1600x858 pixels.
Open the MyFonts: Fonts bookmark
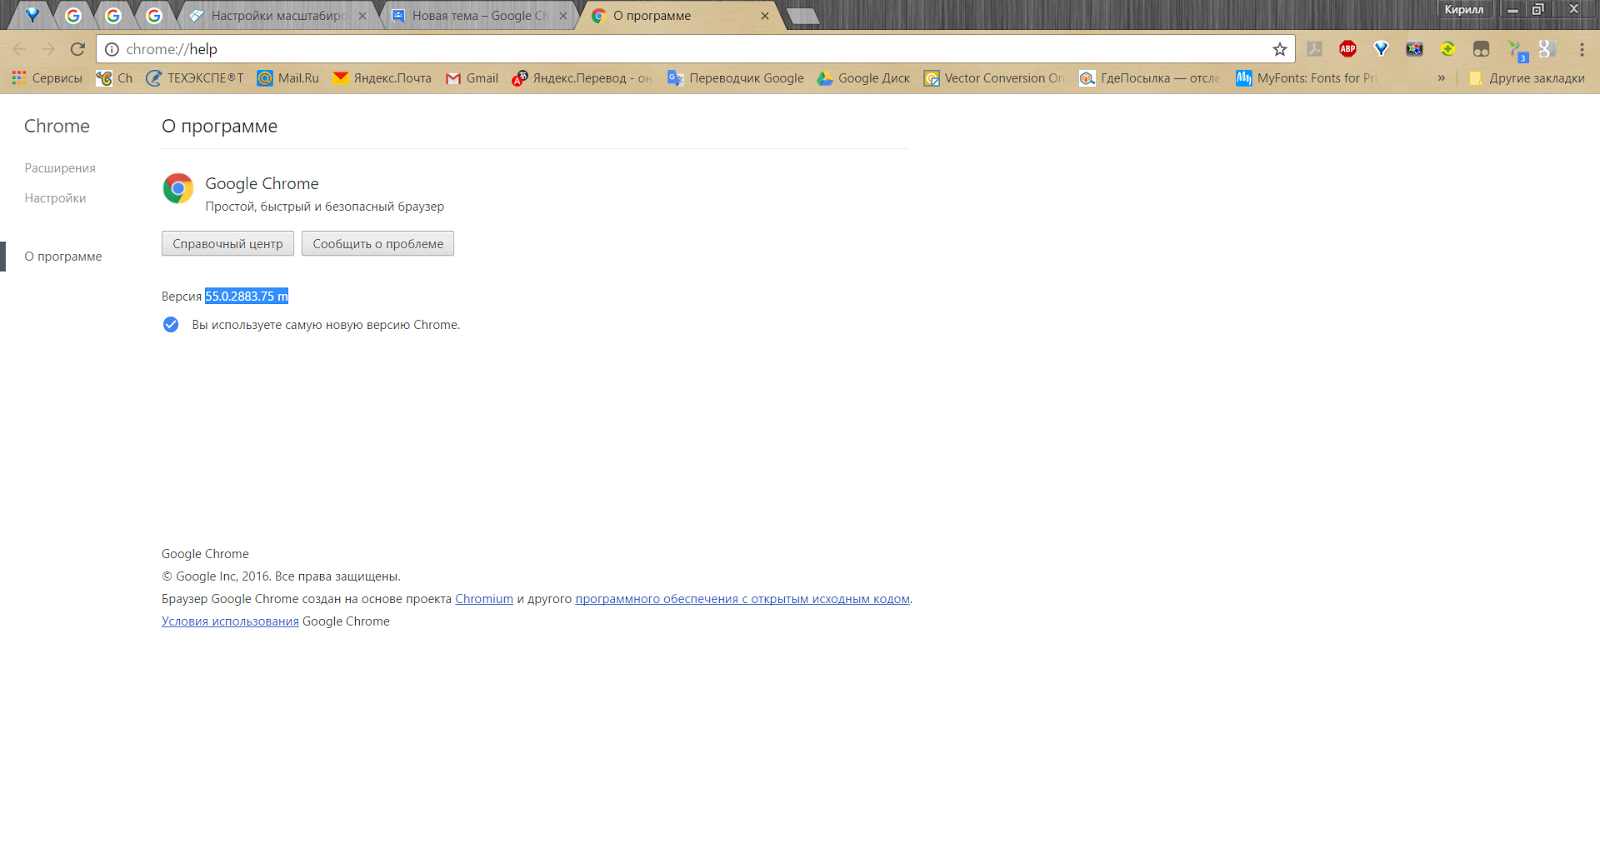[1306, 78]
